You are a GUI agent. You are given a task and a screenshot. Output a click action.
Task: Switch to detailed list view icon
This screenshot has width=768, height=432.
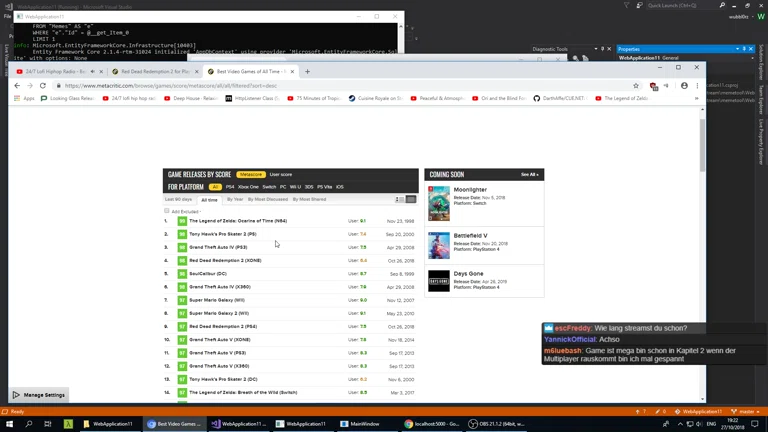[411, 199]
